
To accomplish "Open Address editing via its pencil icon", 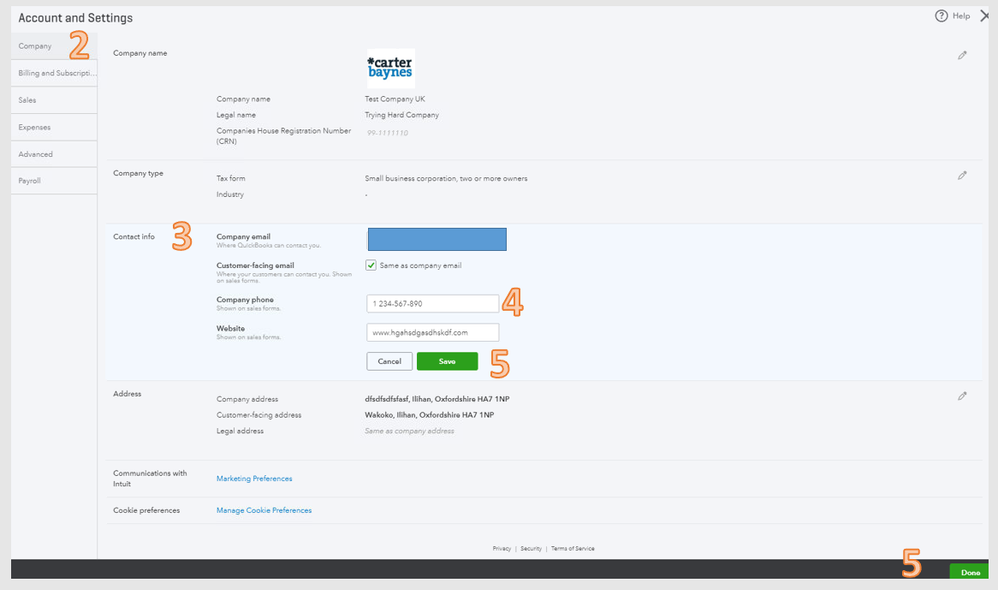I will (962, 396).
